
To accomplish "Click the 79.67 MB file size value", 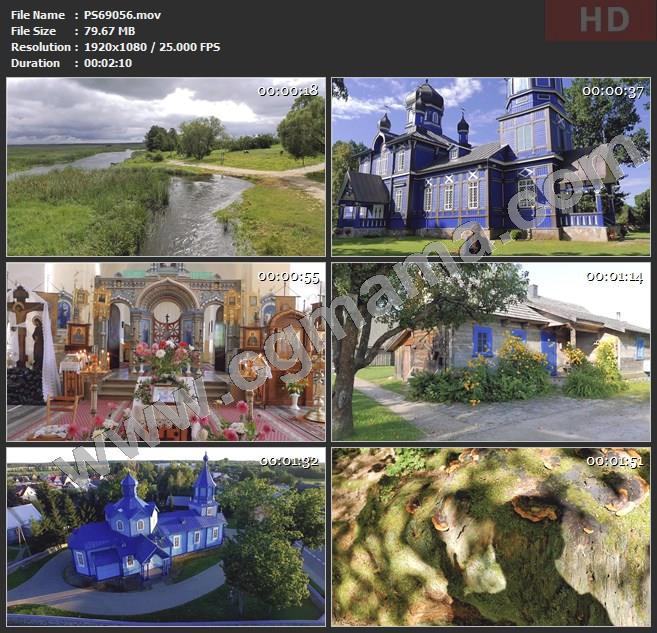I will point(109,31).
